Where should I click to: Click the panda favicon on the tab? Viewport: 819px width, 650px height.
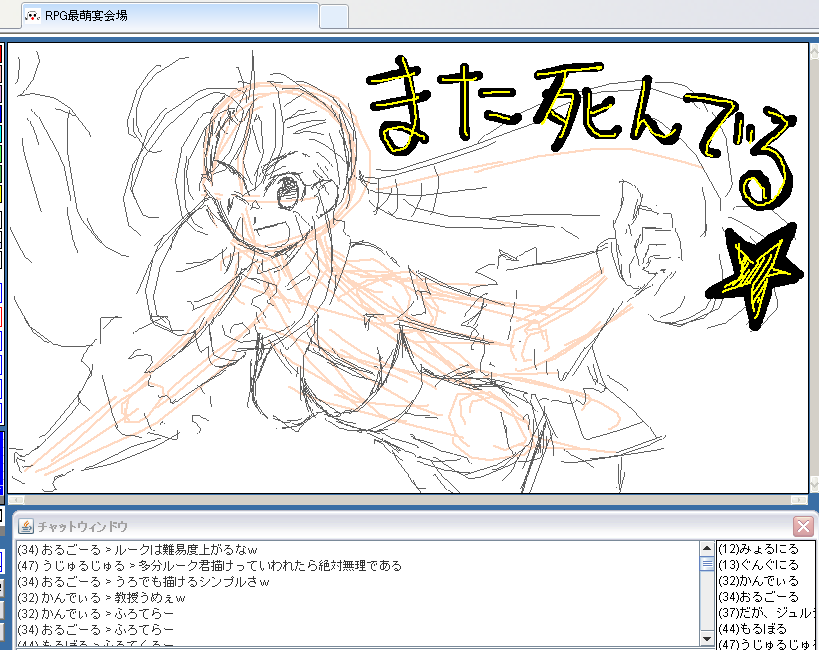point(32,16)
